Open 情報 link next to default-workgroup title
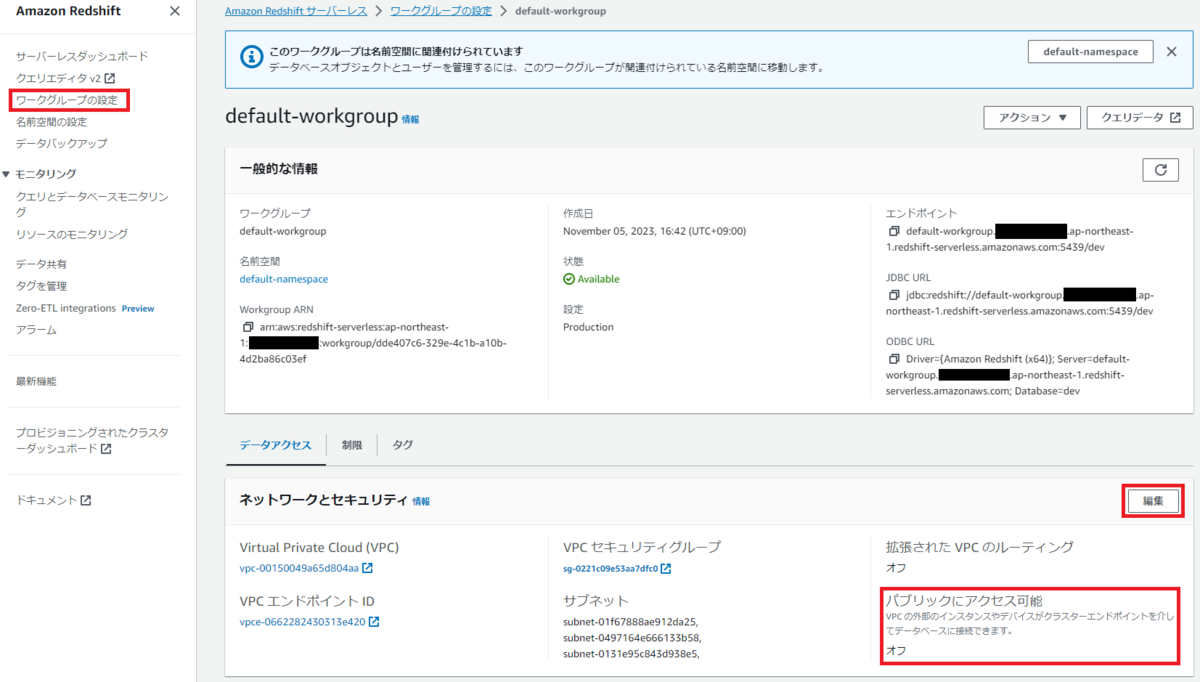The height and width of the screenshot is (682, 1200). 411,119
